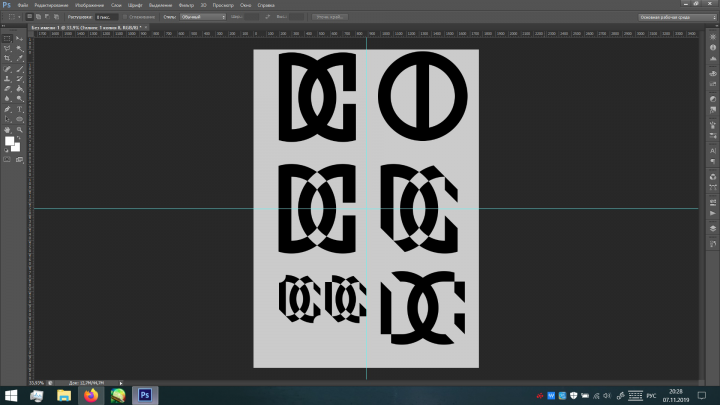Swap width and height values
The image size is (720, 405).
(x=267, y=17)
